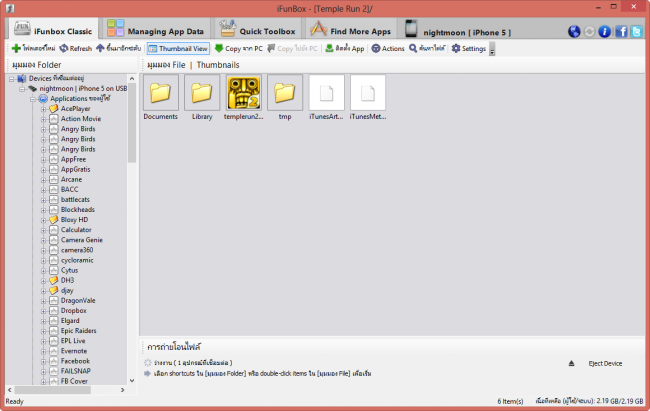Click the install App toolbar button
The height and width of the screenshot is (411, 650).
[345, 49]
